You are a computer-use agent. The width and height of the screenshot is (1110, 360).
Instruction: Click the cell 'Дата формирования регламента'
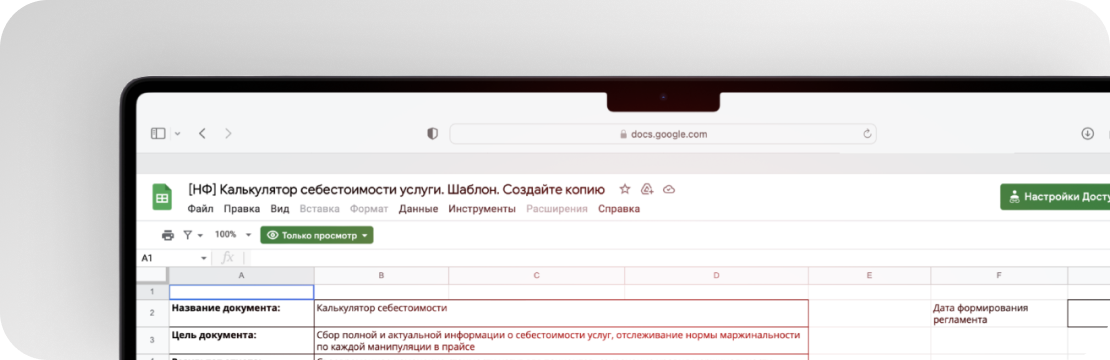[999, 313]
